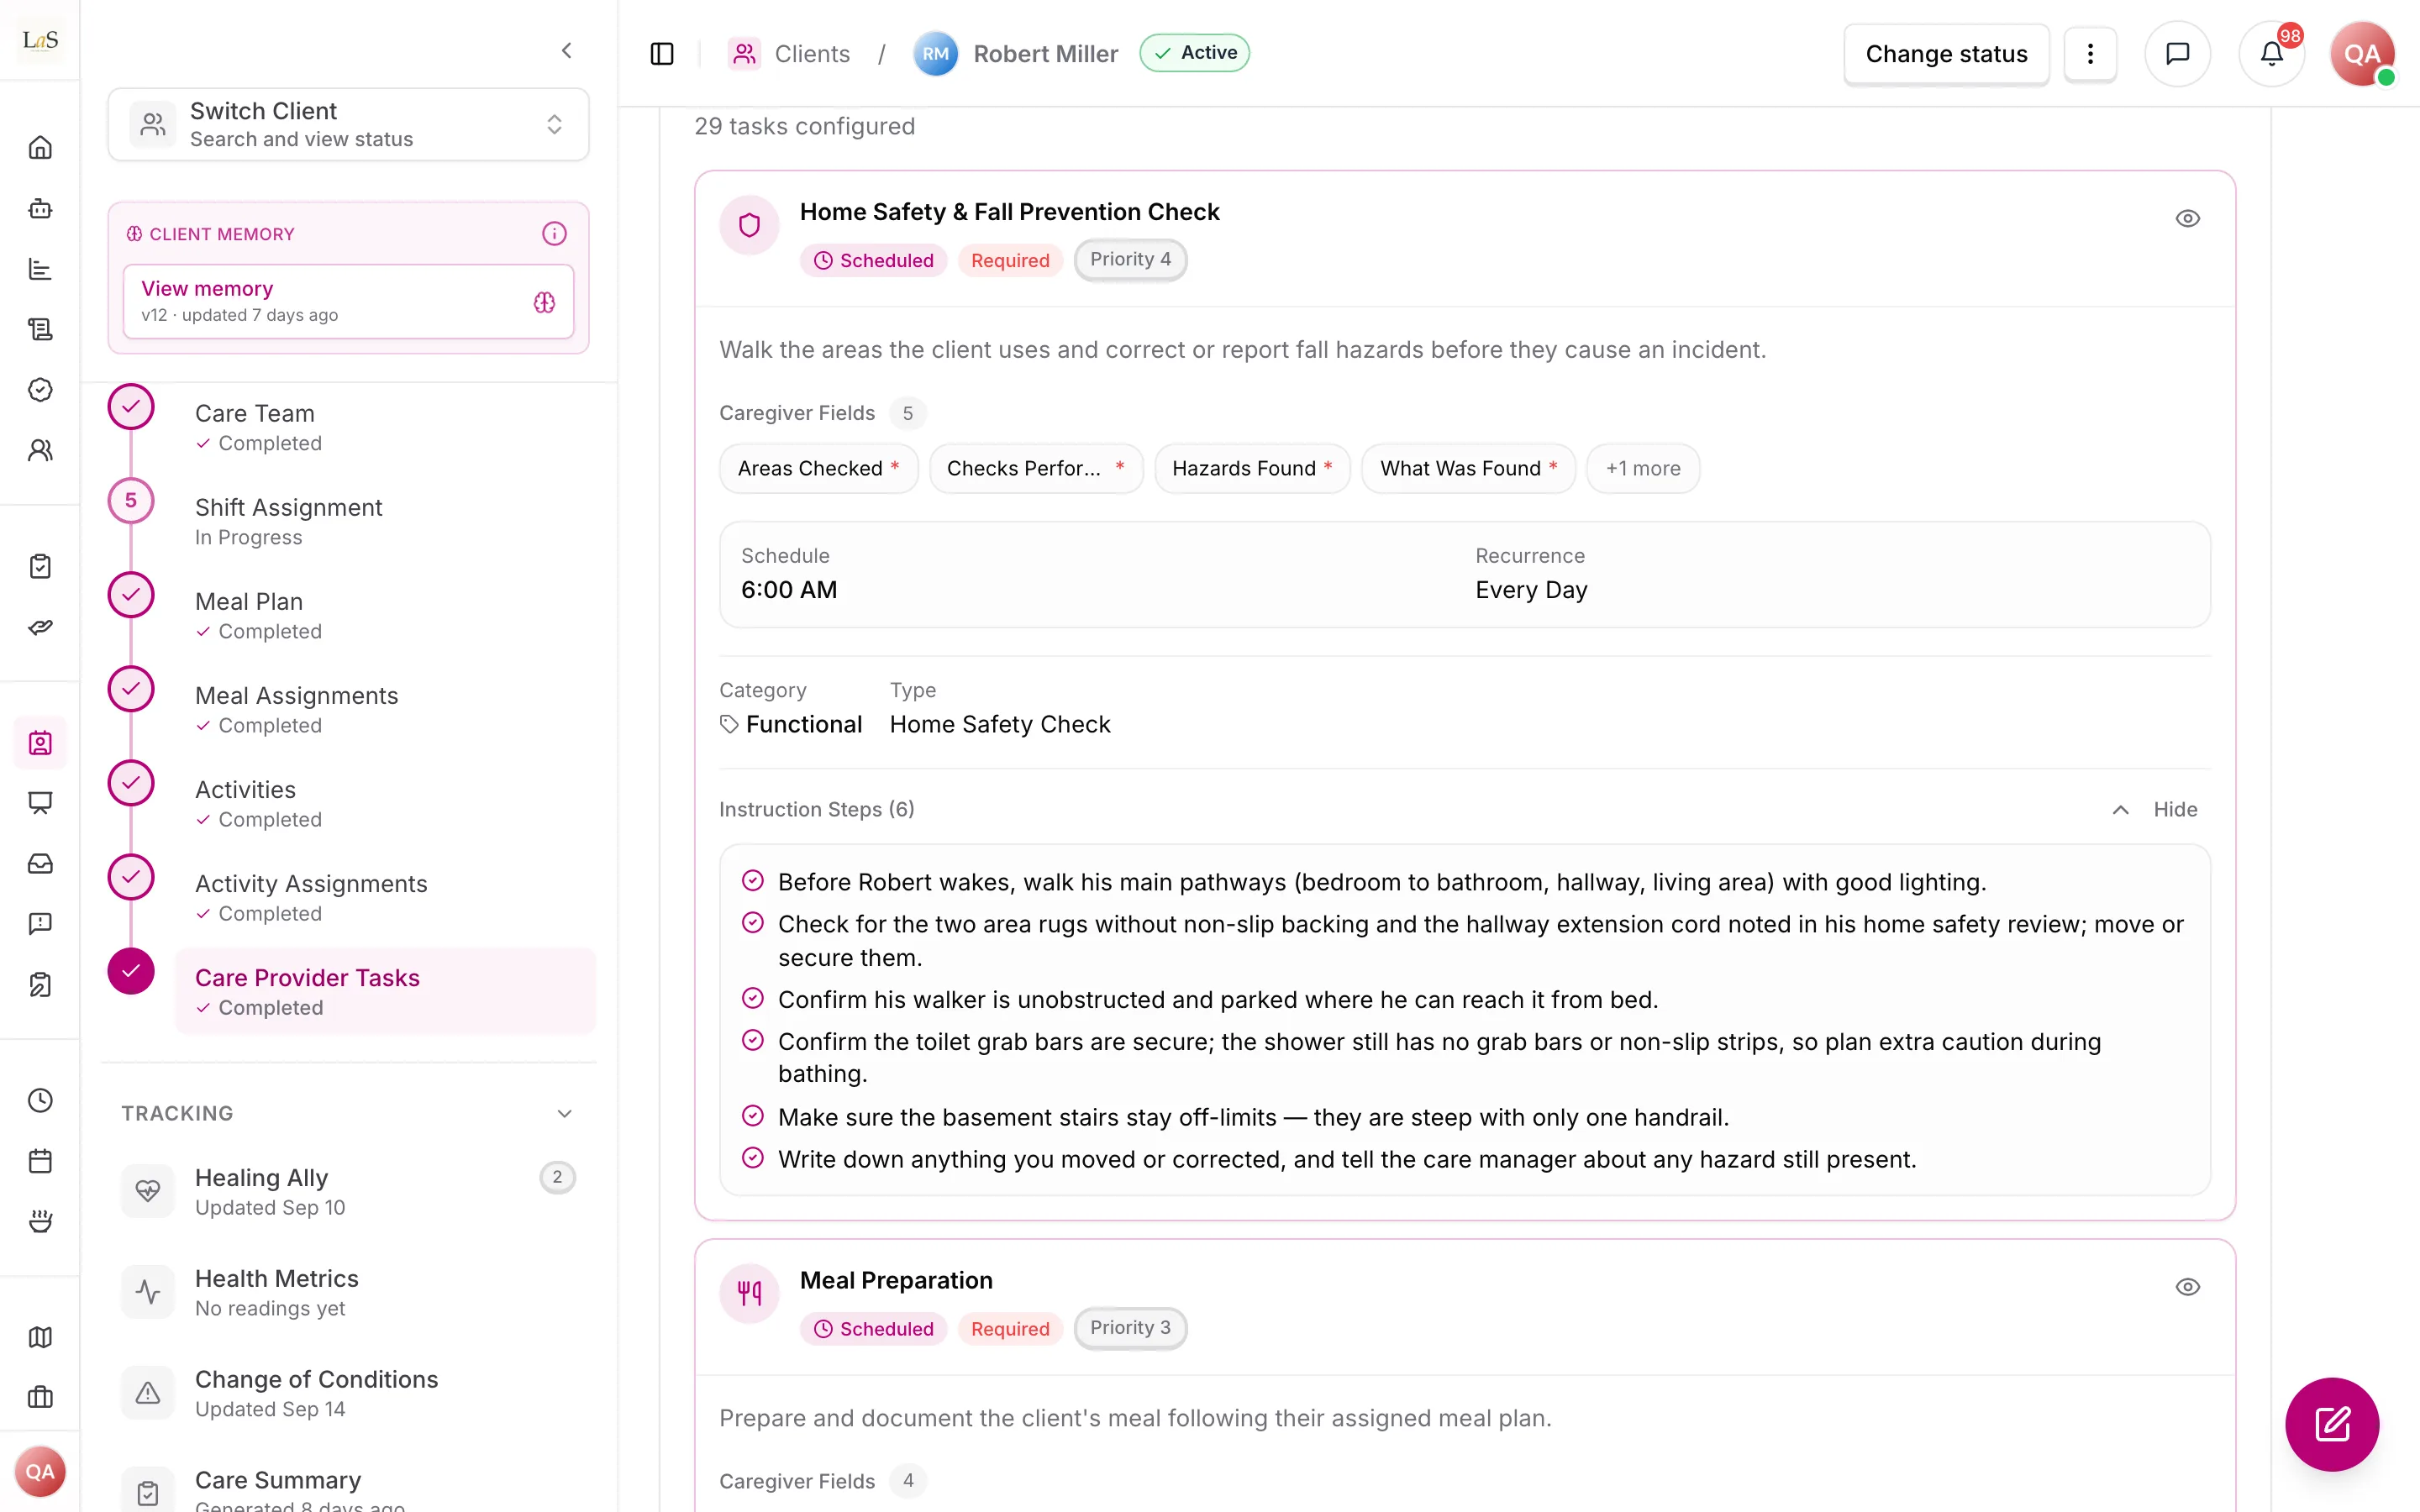Open the calendar icon in left rail
This screenshot has height=1512, width=2420.
point(40,1161)
